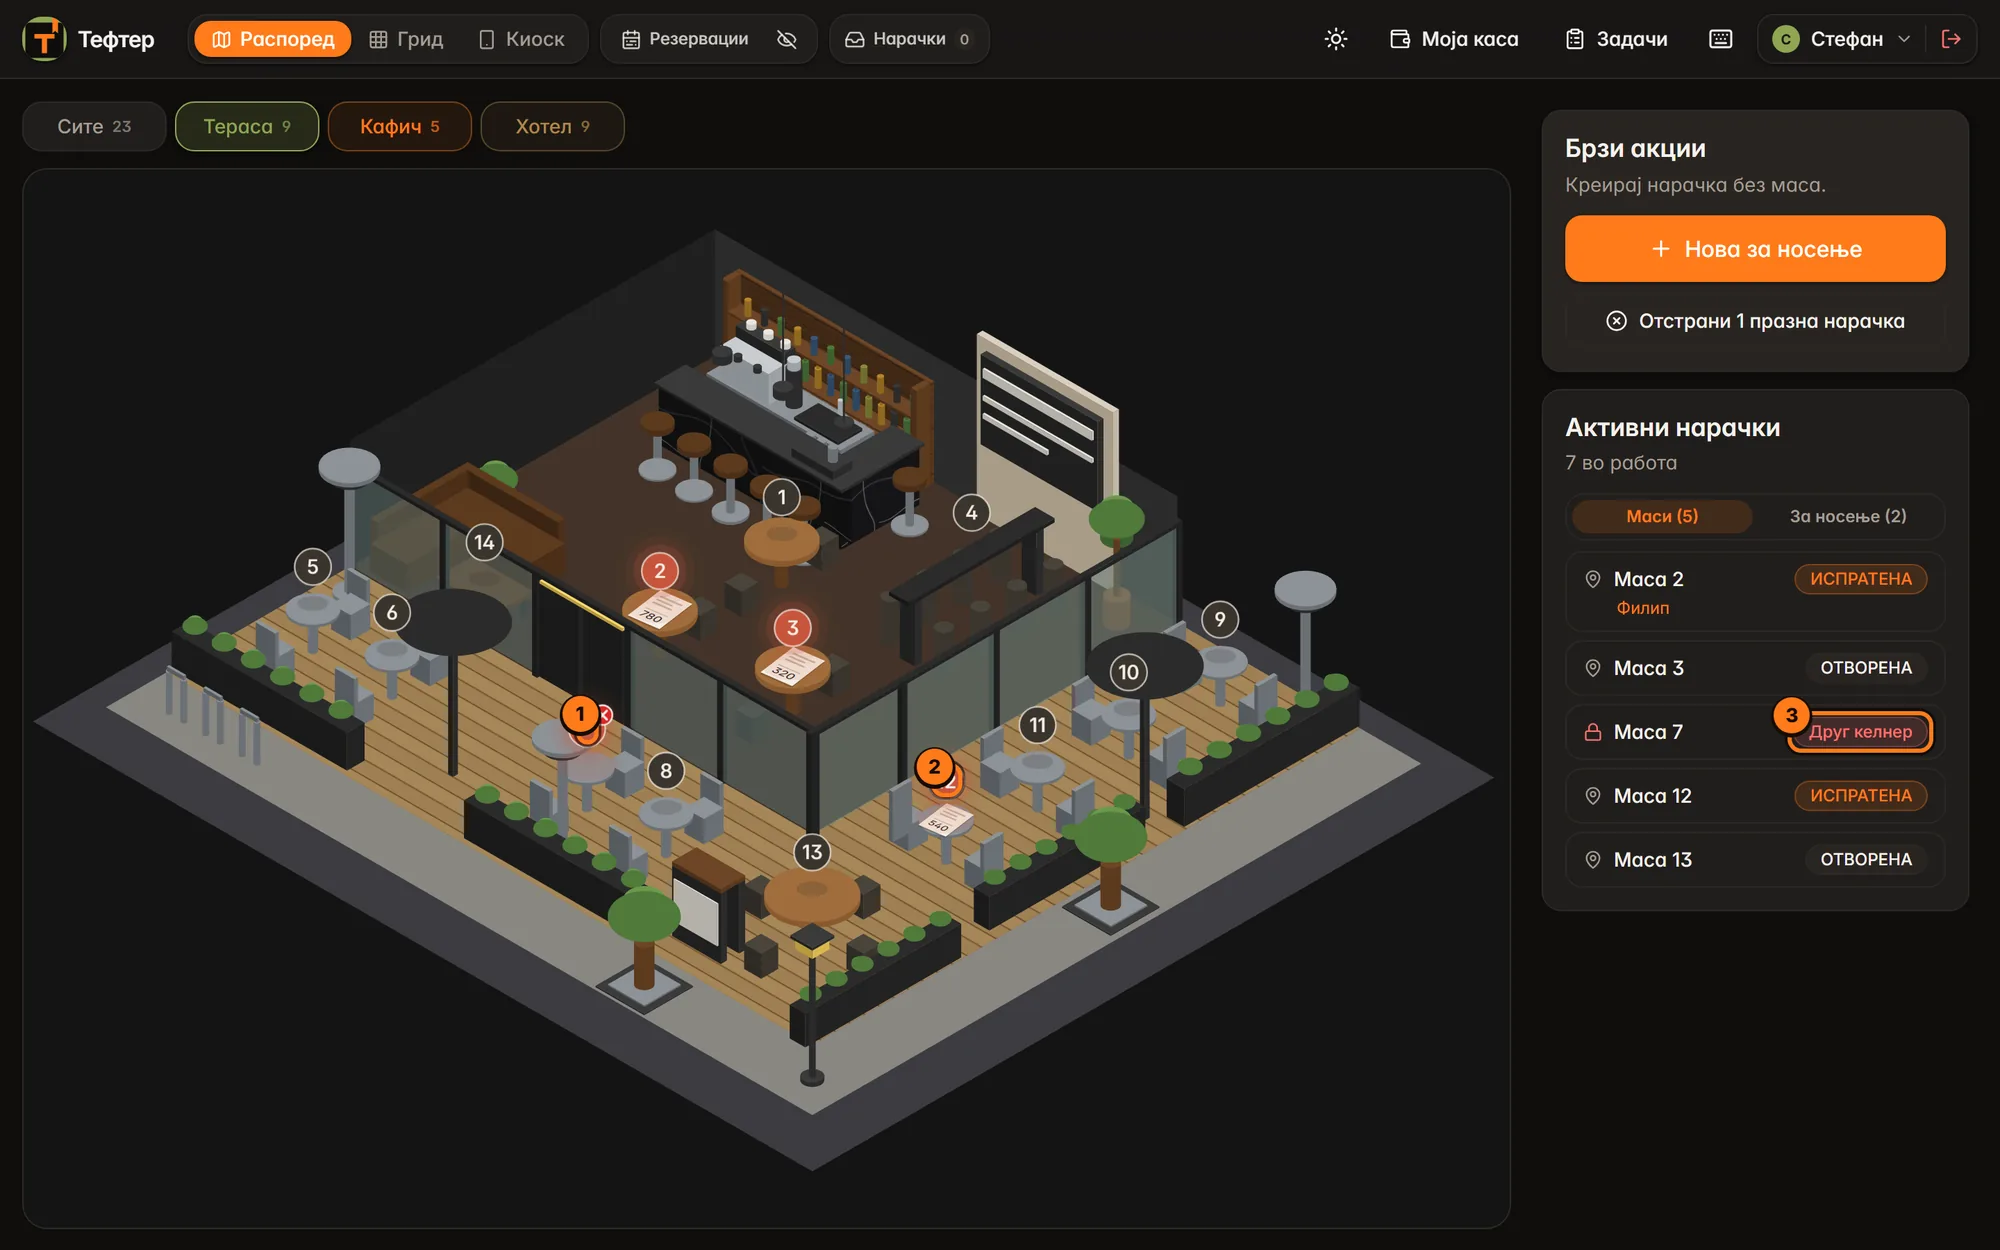Image resolution: width=2000 pixels, height=1250 pixels.
Task: Toggle the light theme sun icon
Action: coord(1336,39)
